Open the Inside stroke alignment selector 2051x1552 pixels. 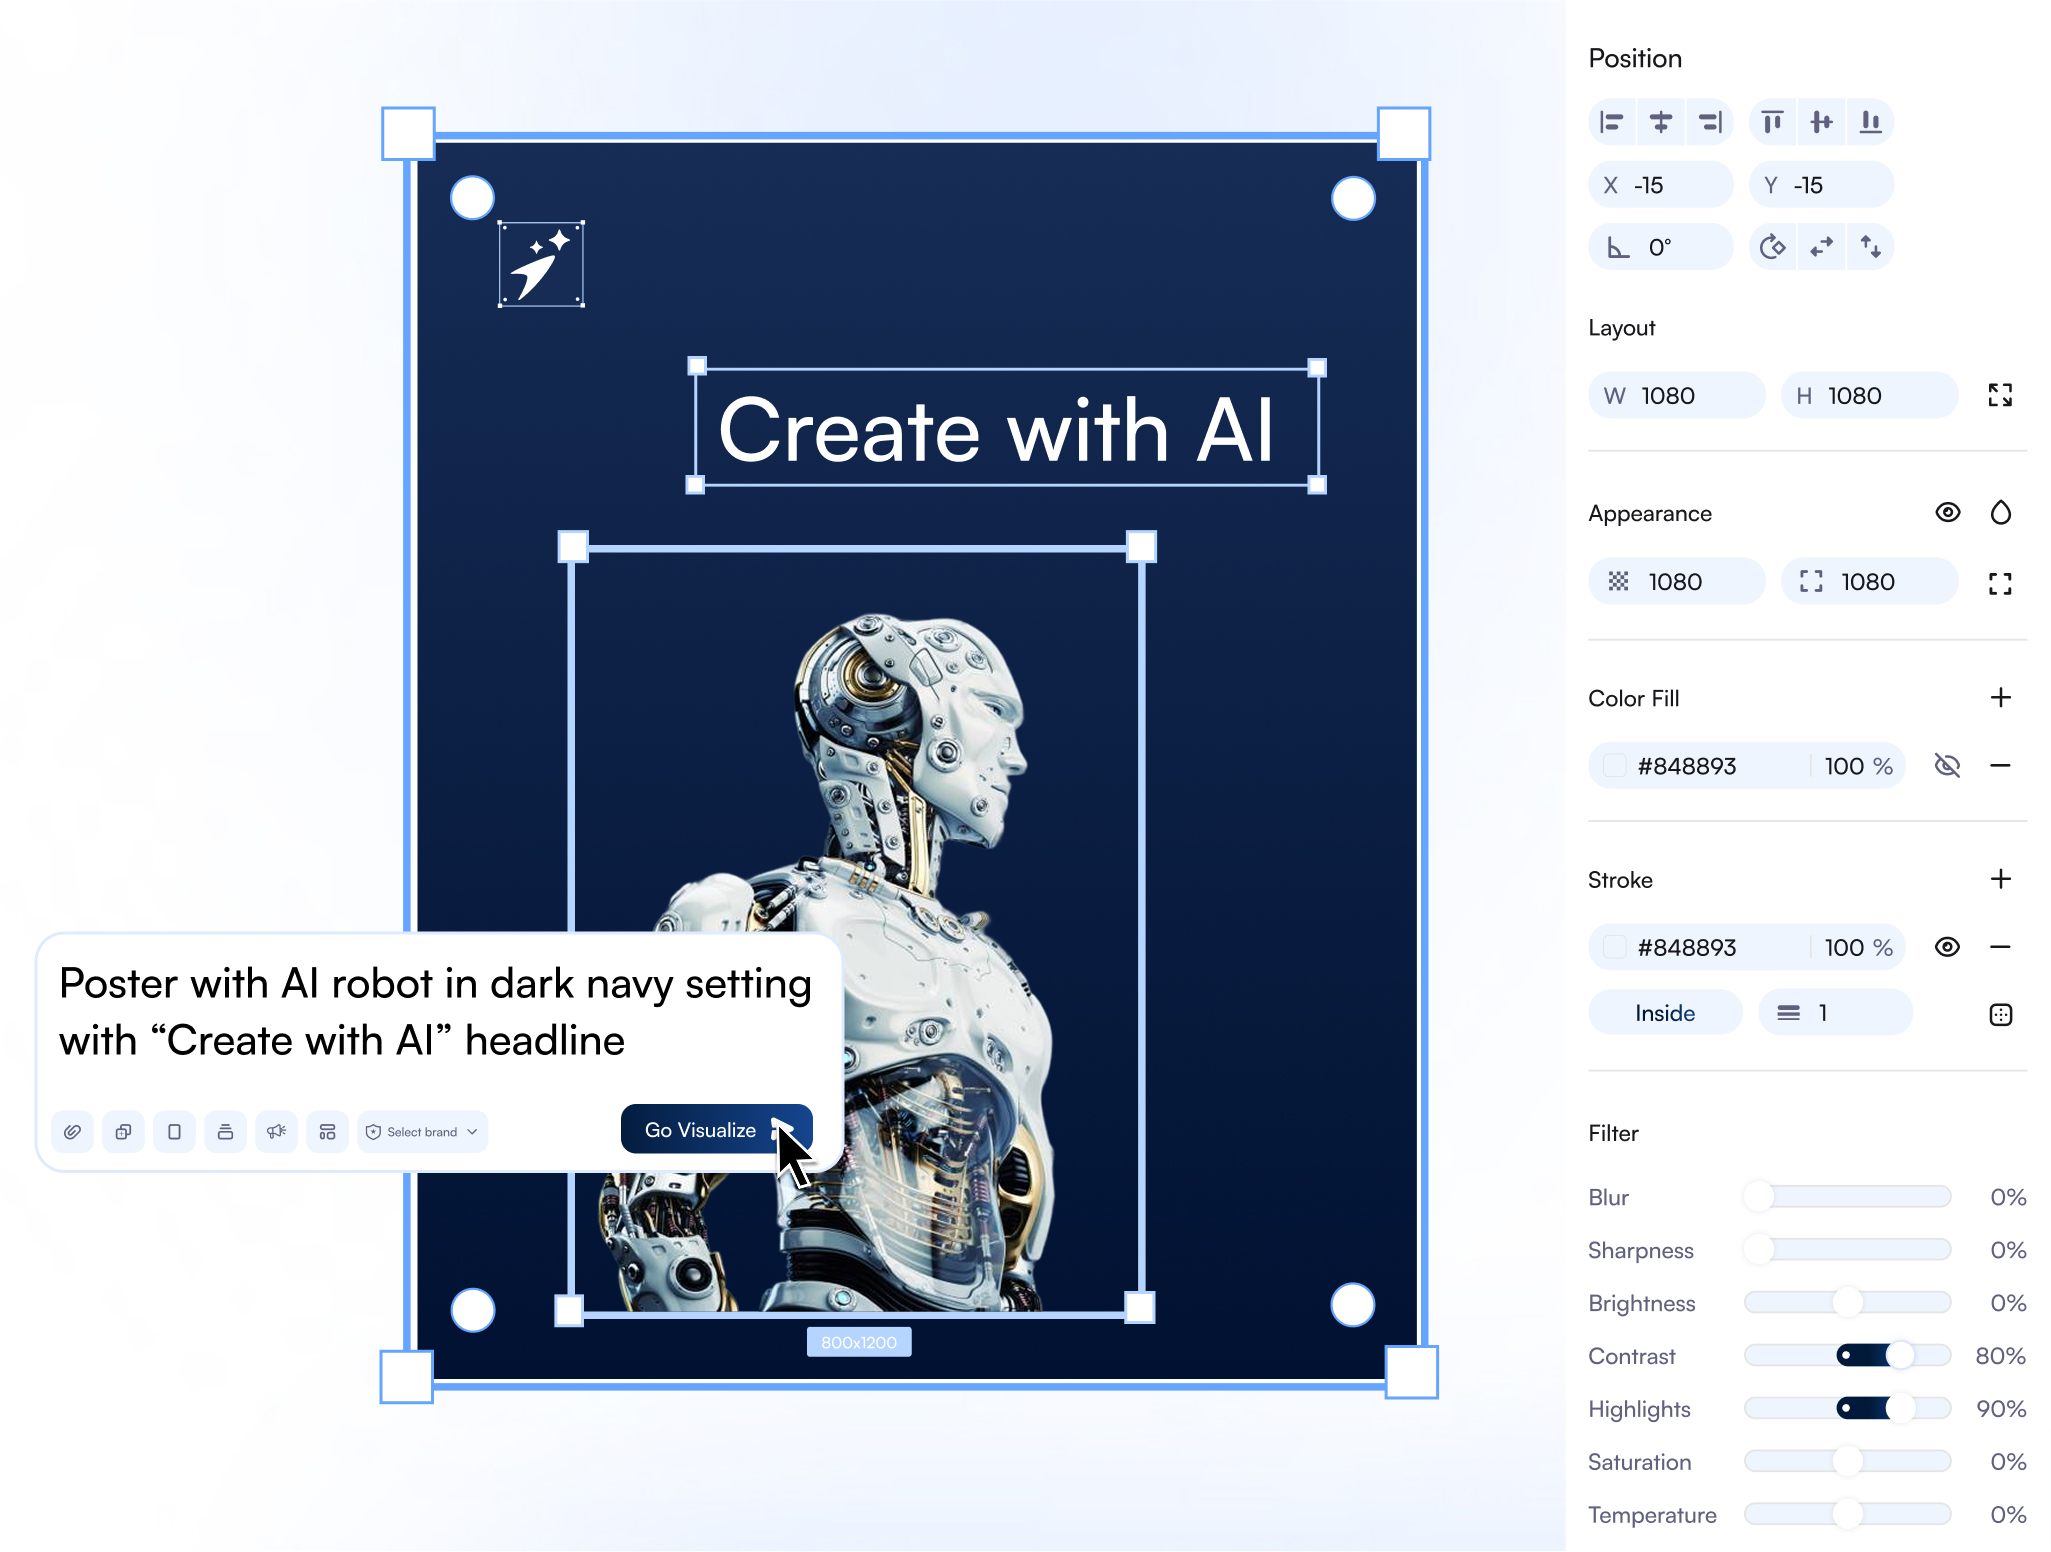click(1664, 1012)
